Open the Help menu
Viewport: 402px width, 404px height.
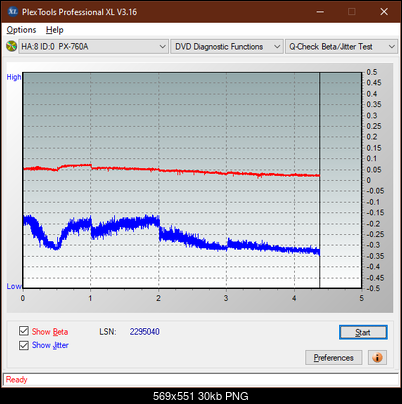(x=55, y=30)
